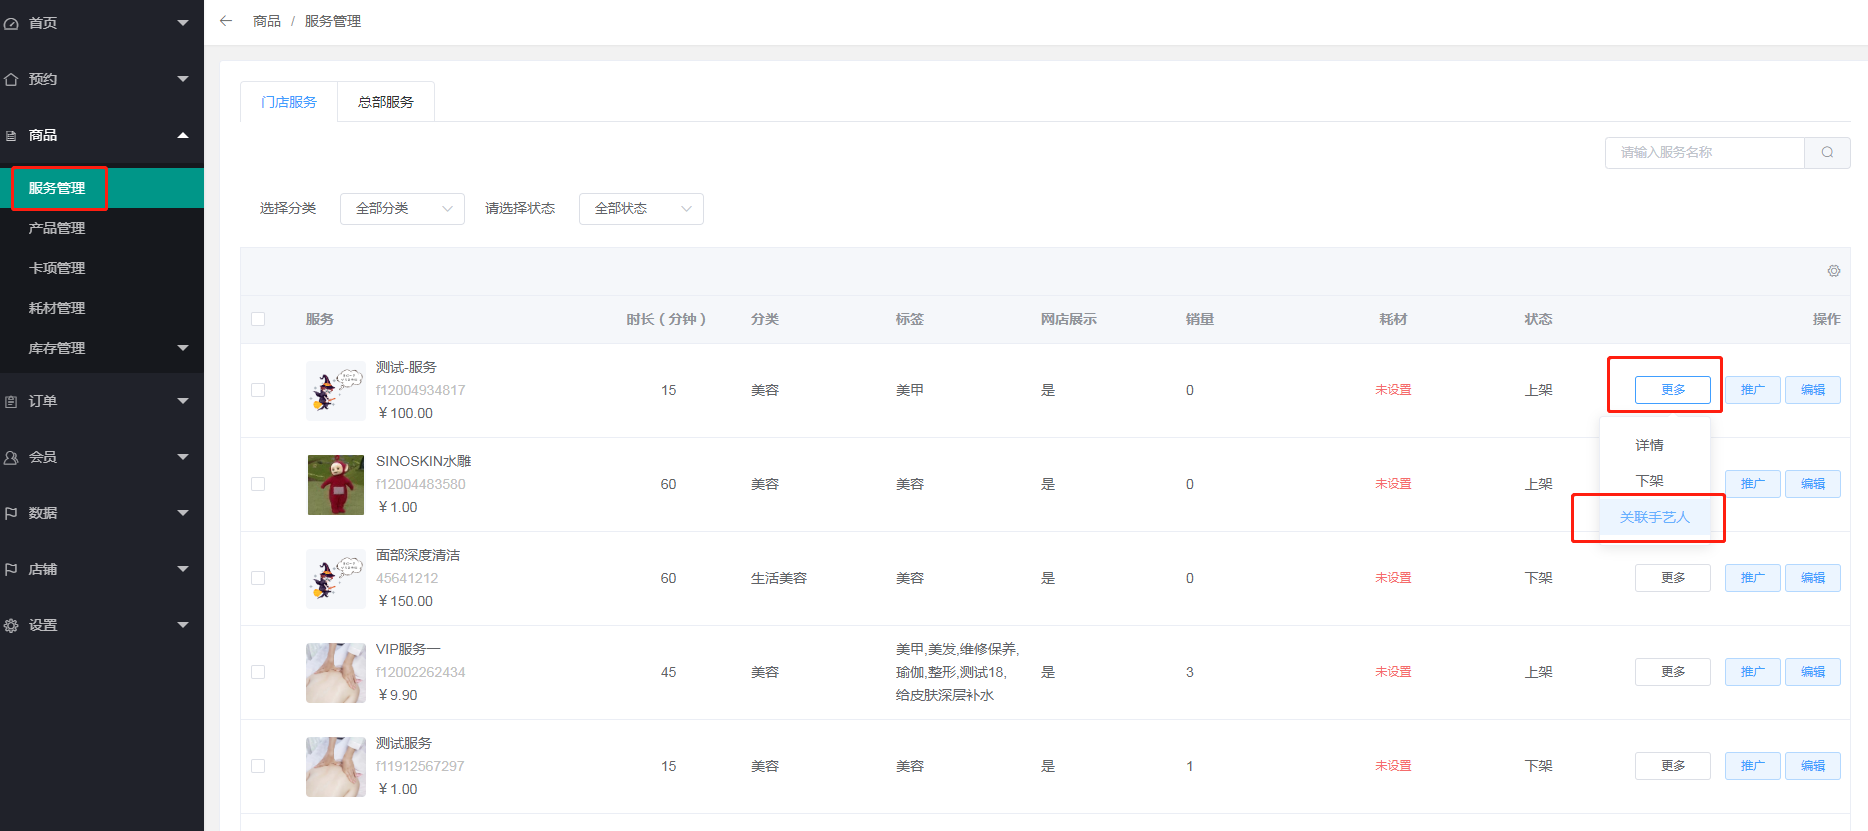The width and height of the screenshot is (1868, 831).
Task: Click the 商品 breadcrumb link
Action: point(267,21)
